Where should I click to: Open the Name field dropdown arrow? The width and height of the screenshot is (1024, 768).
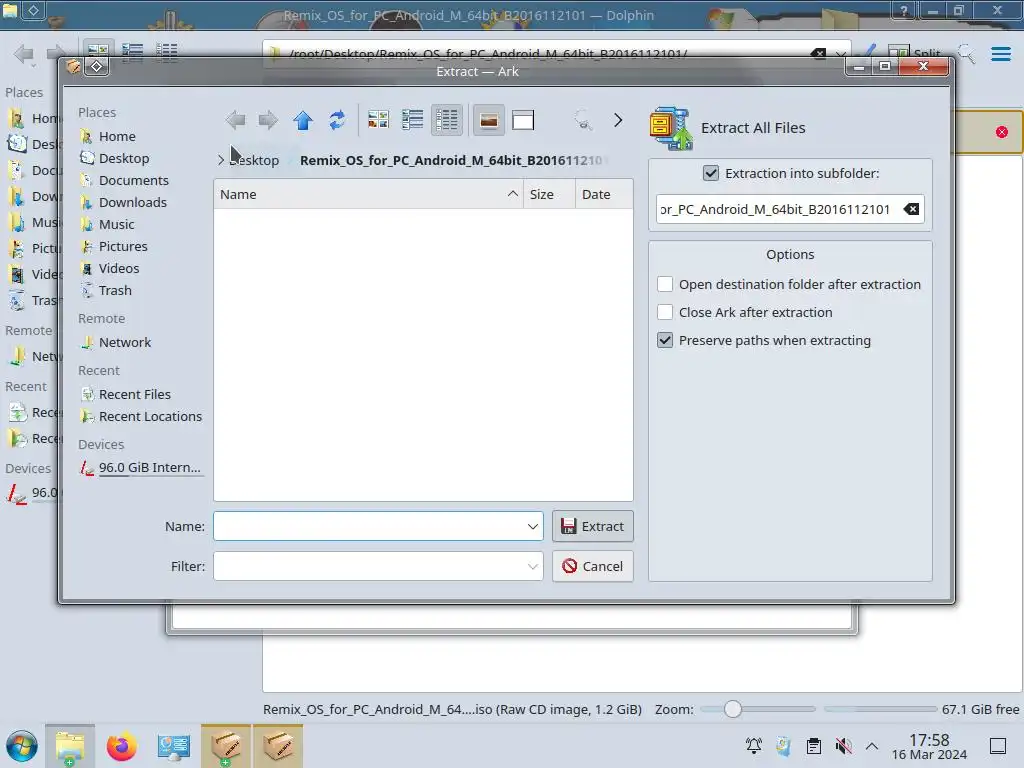pos(533,526)
